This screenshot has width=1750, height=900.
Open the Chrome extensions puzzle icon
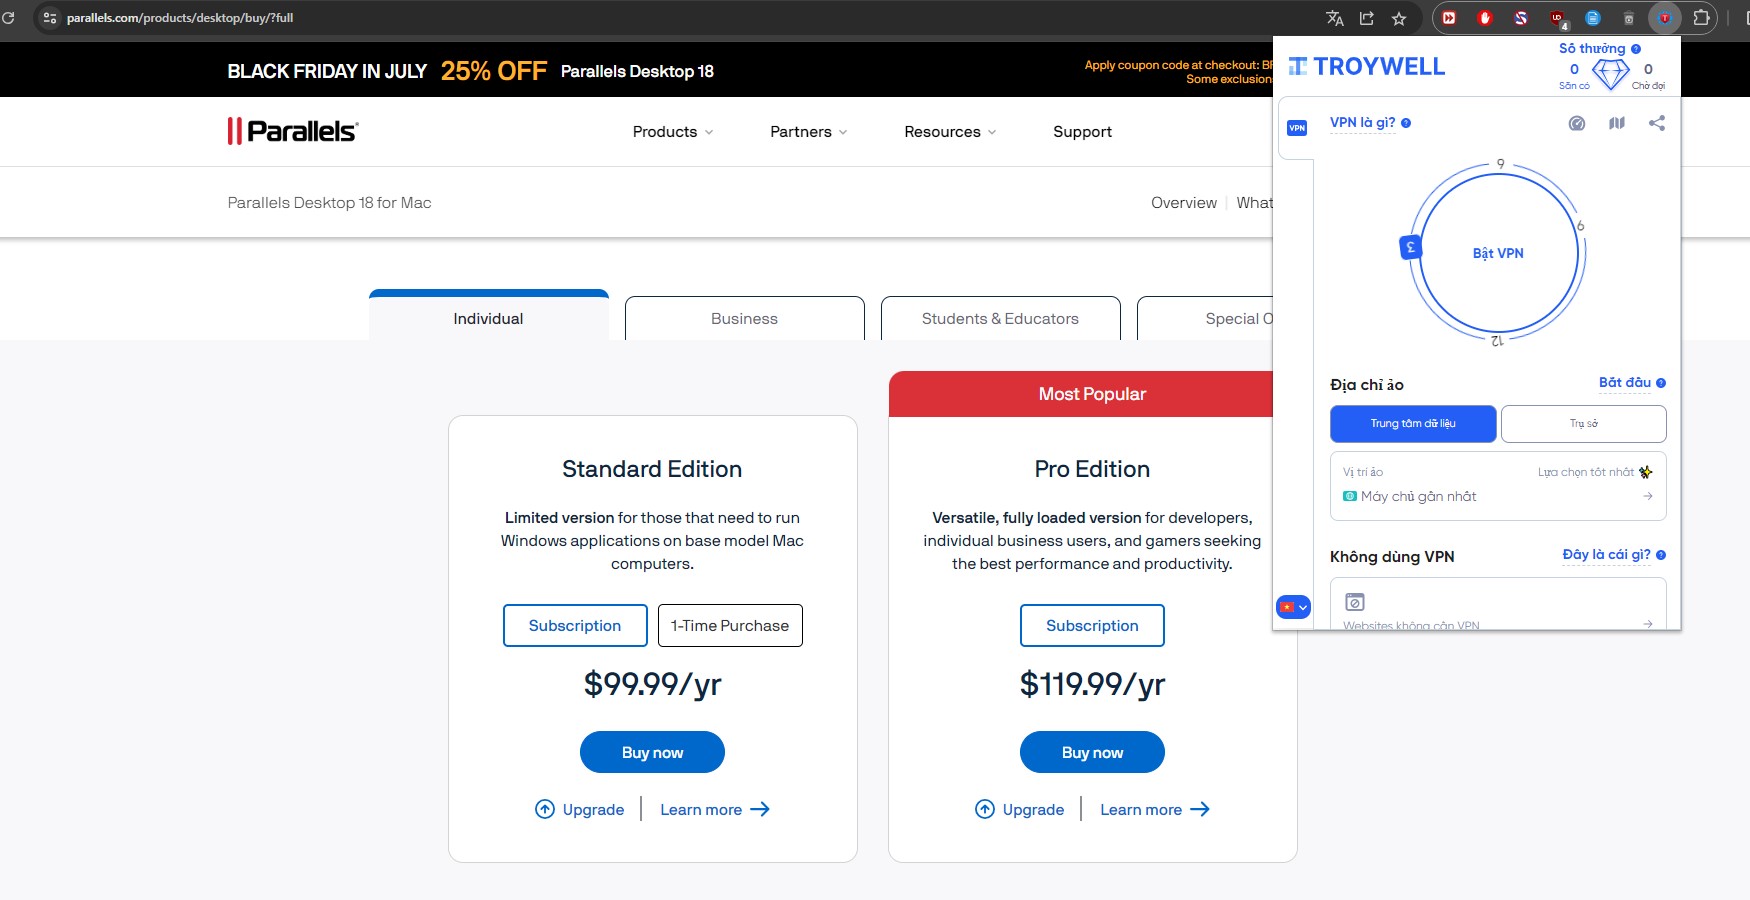pyautogui.click(x=1701, y=18)
